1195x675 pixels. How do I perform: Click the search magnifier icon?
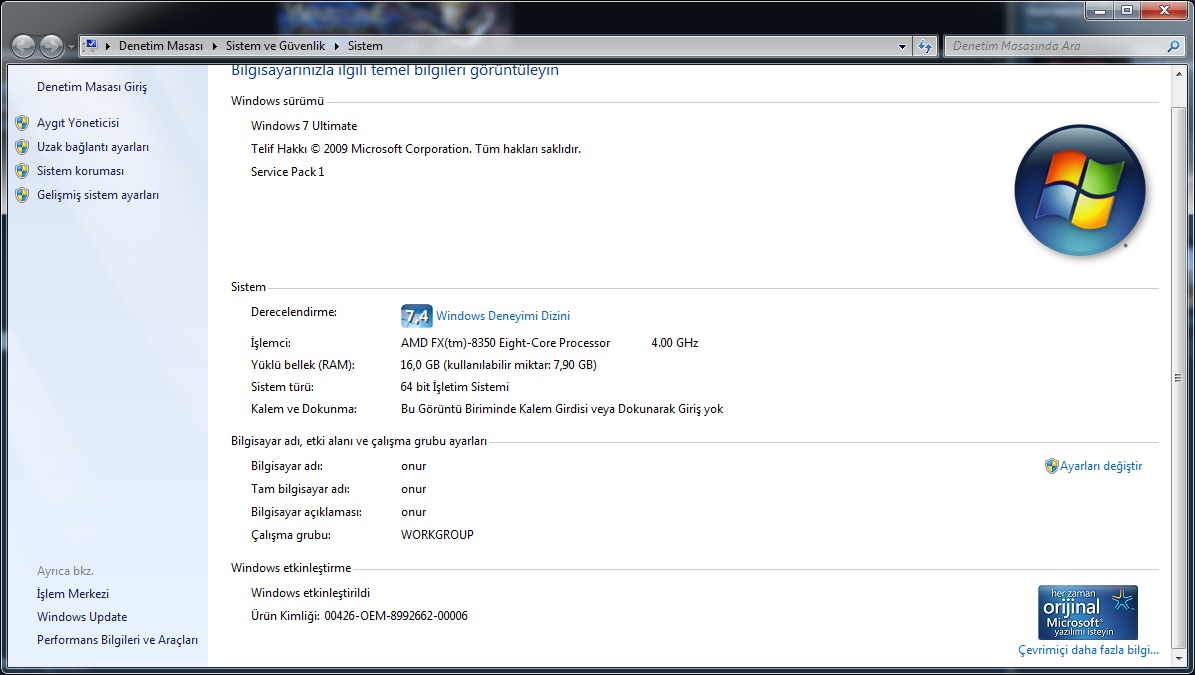pos(1173,46)
